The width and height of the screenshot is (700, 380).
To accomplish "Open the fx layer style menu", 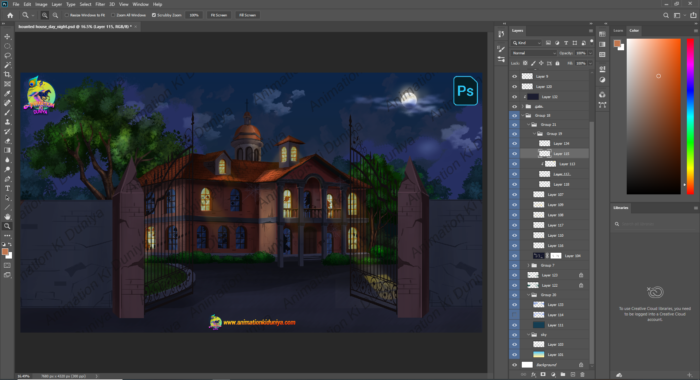I will click(533, 375).
